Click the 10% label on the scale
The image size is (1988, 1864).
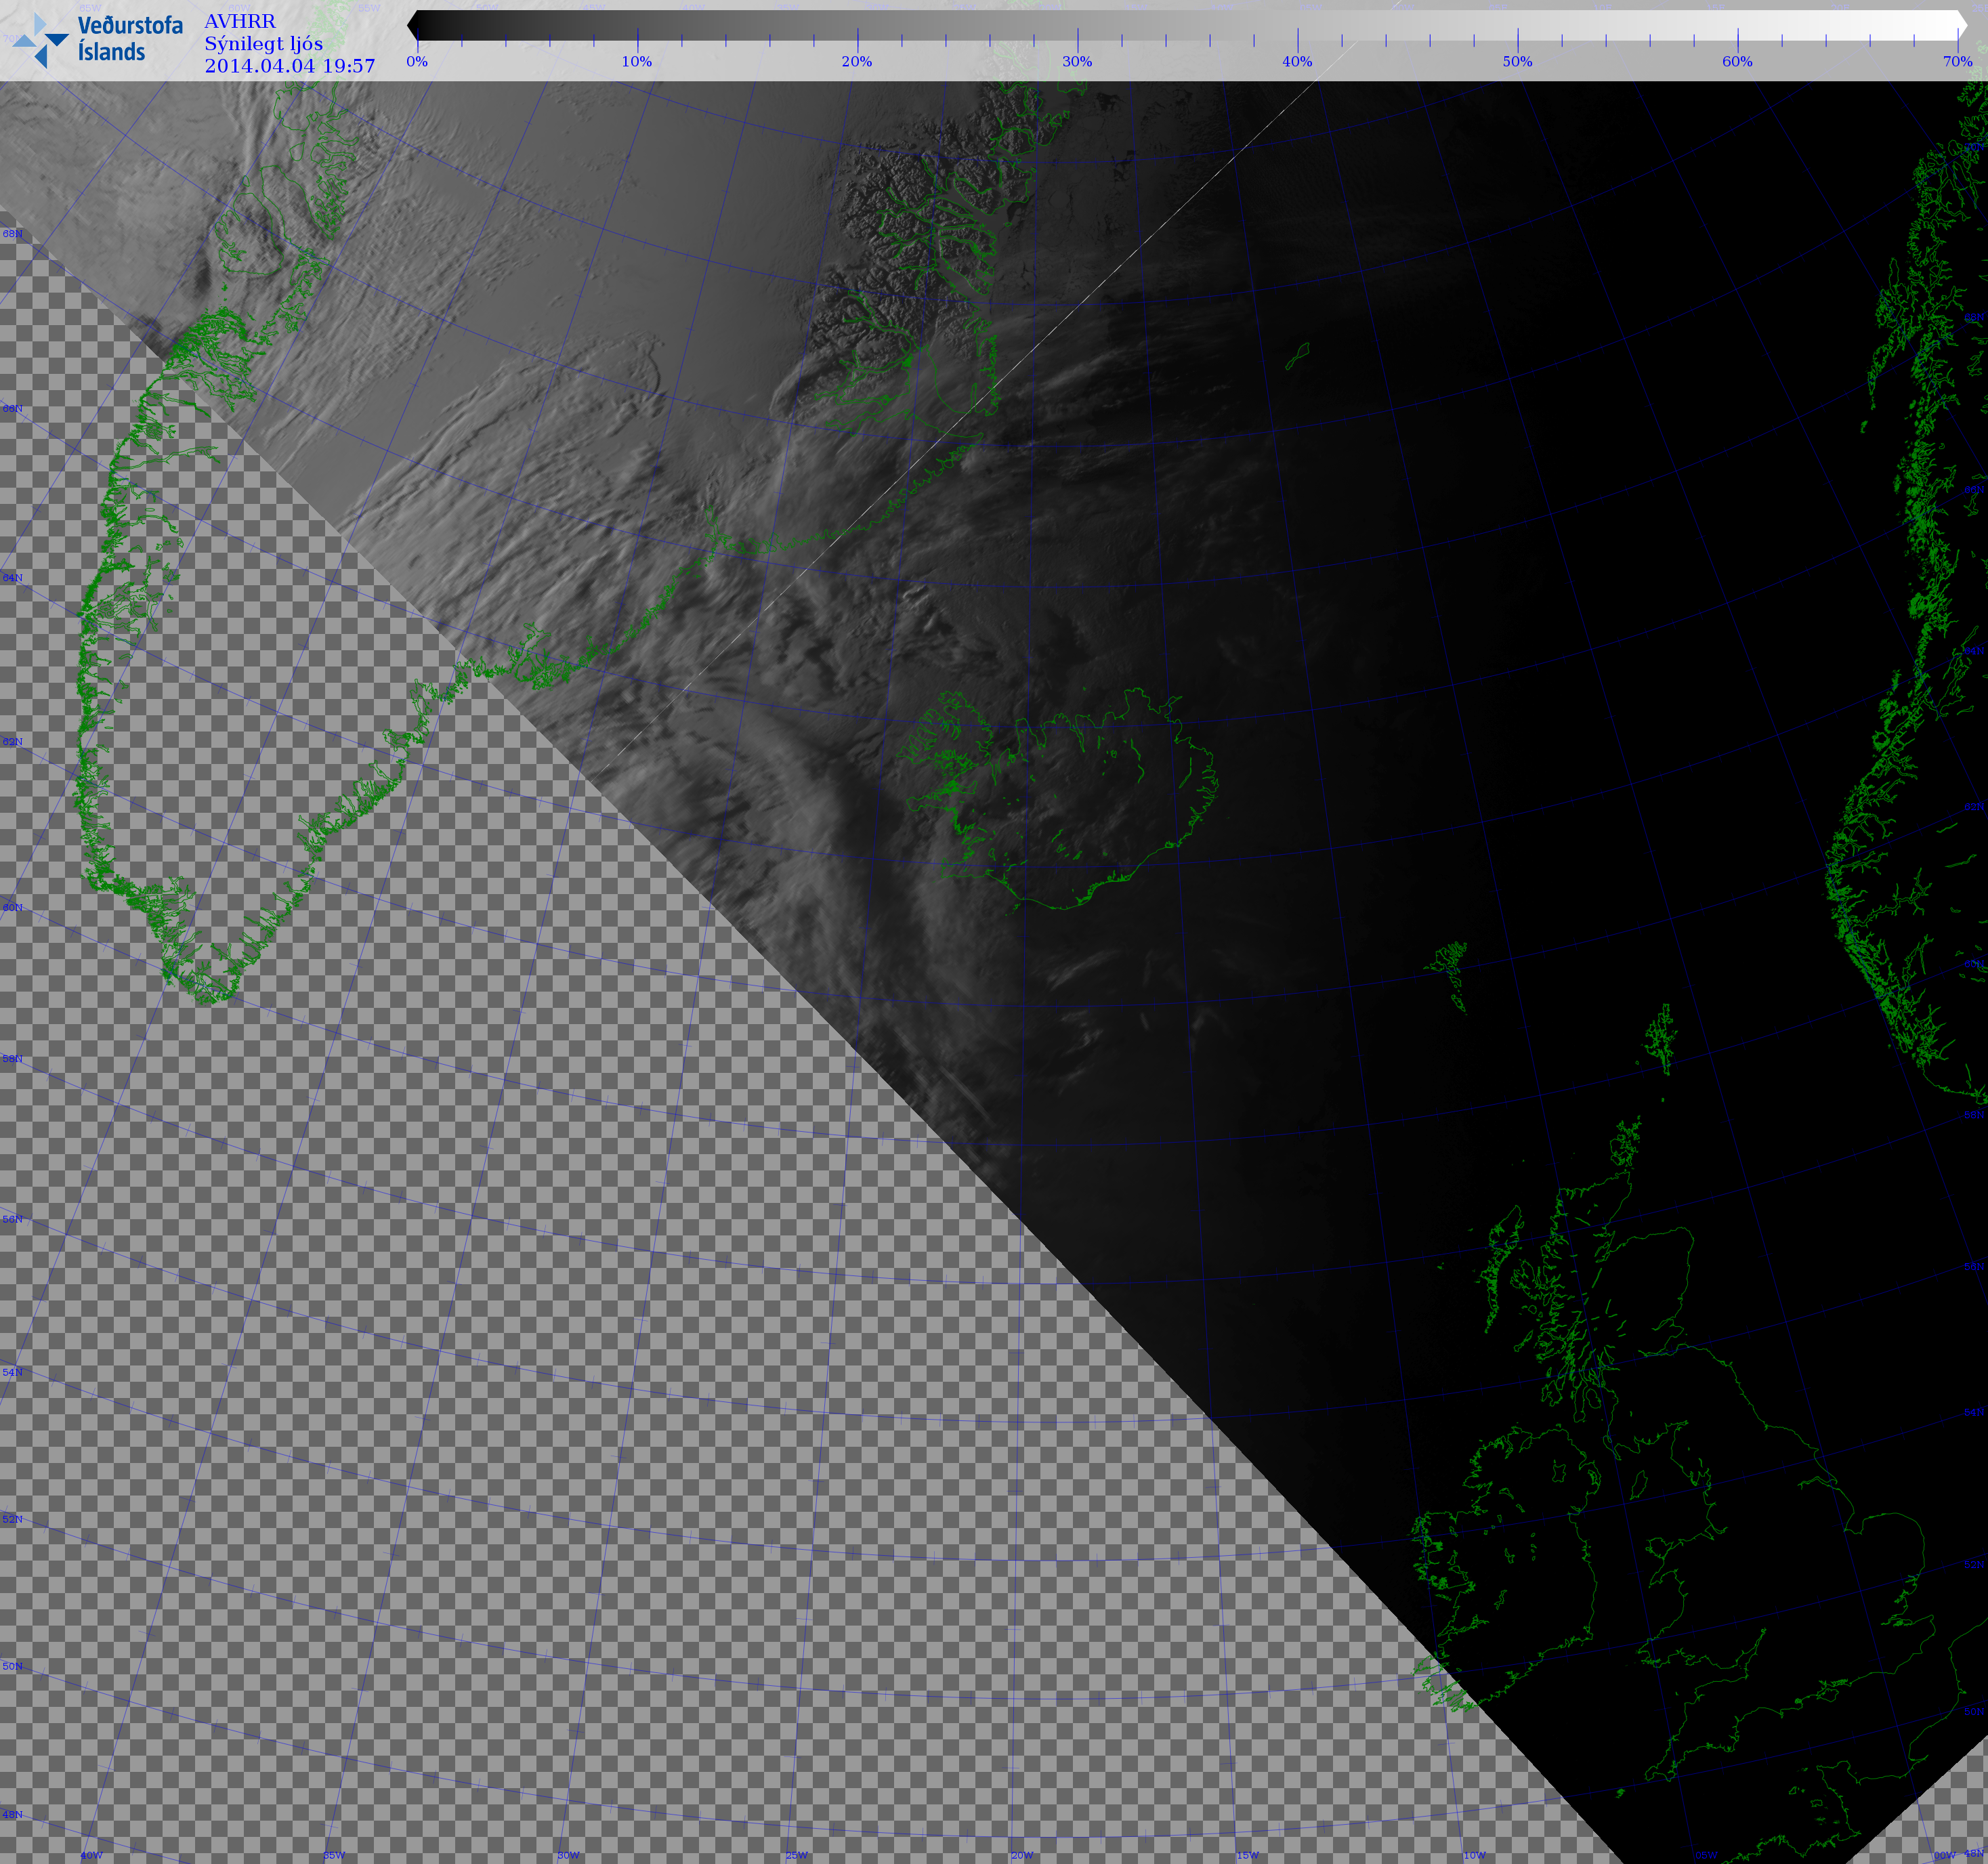(637, 61)
